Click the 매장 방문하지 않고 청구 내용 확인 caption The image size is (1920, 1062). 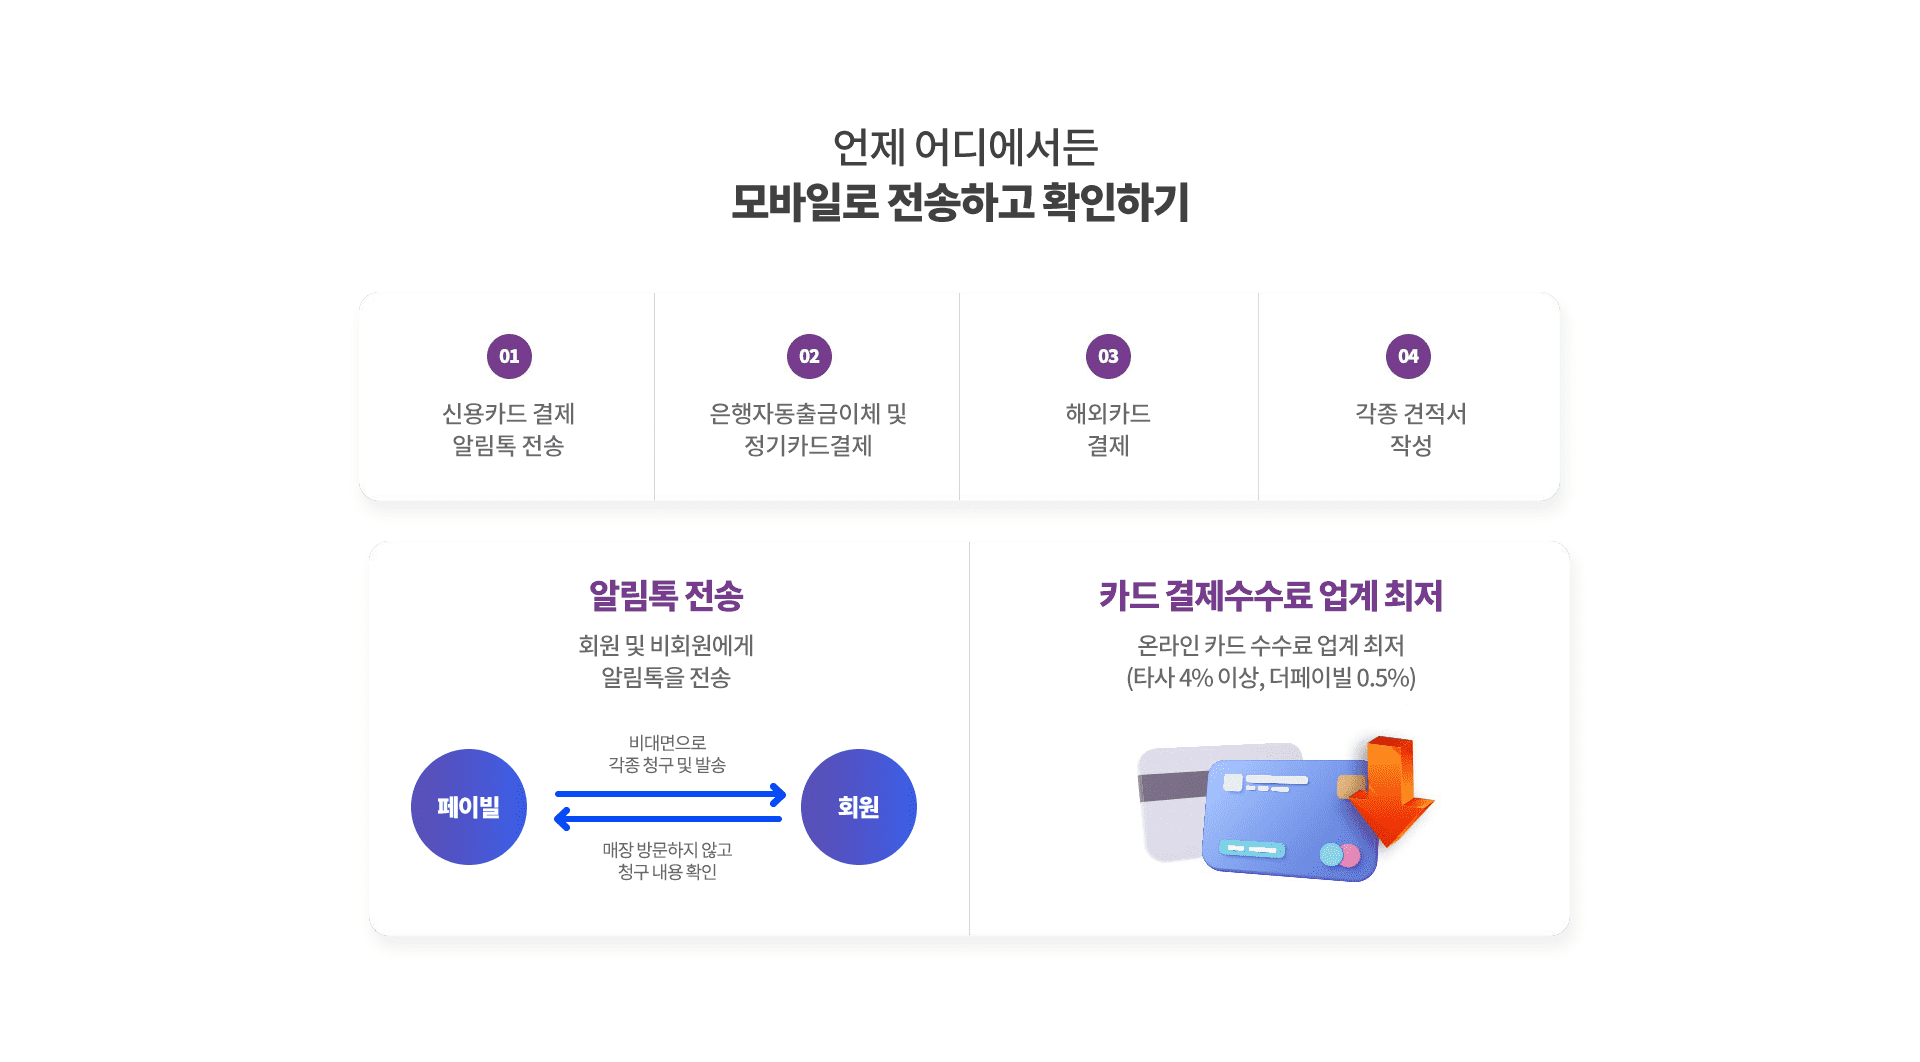tap(667, 860)
